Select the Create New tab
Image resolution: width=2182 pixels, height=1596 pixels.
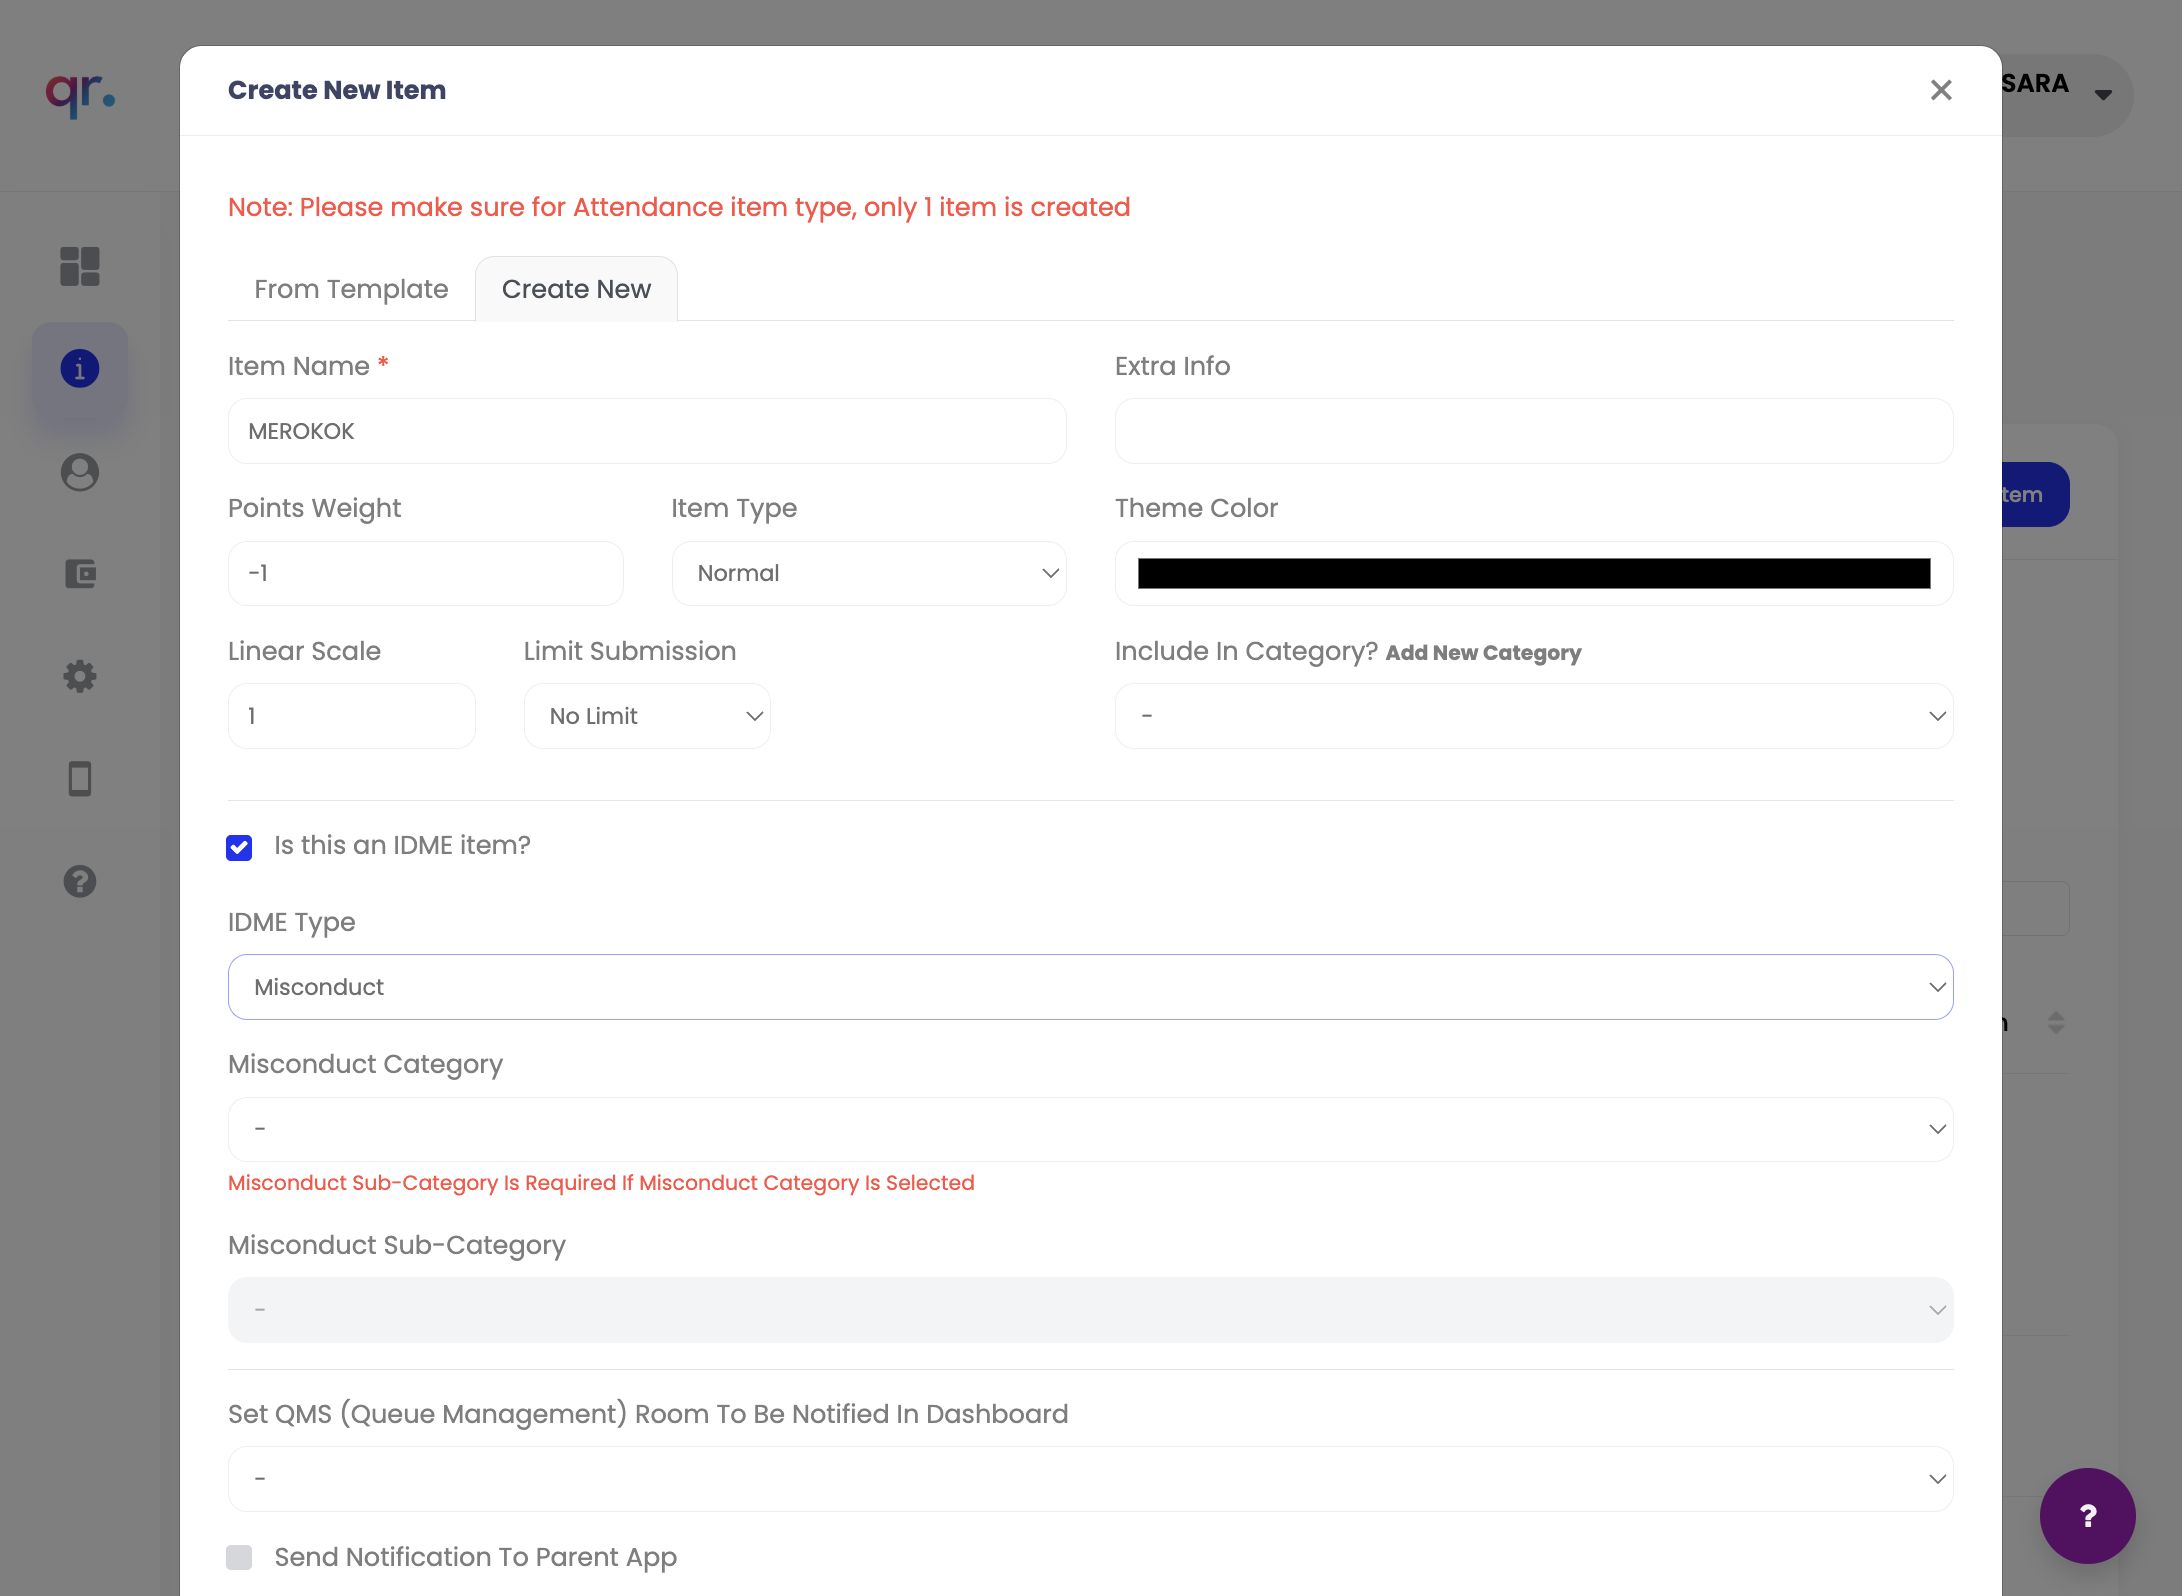tap(576, 289)
